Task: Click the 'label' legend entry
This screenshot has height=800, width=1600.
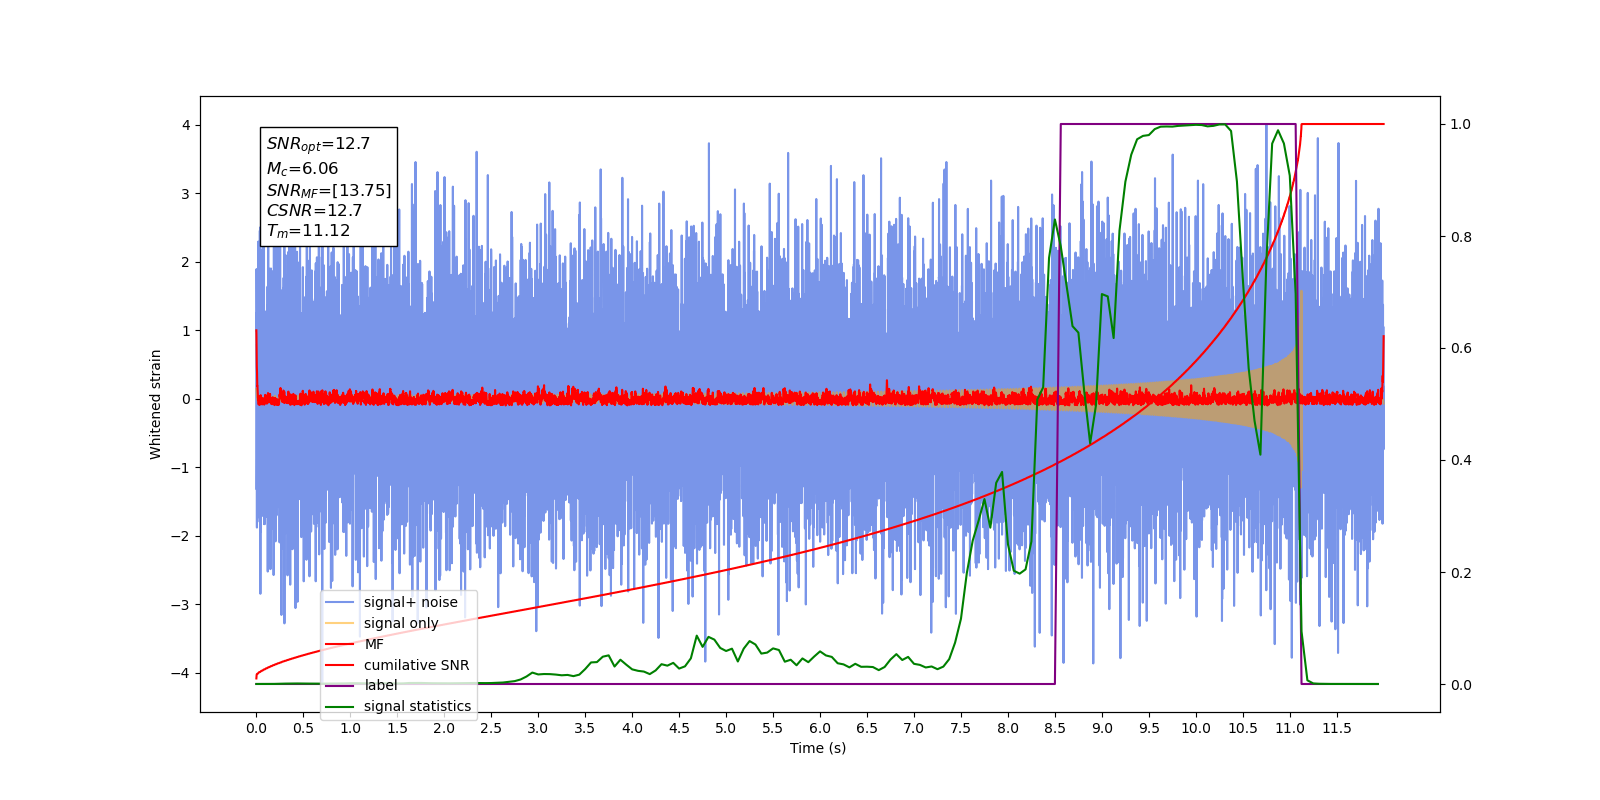Action: pyautogui.click(x=380, y=685)
